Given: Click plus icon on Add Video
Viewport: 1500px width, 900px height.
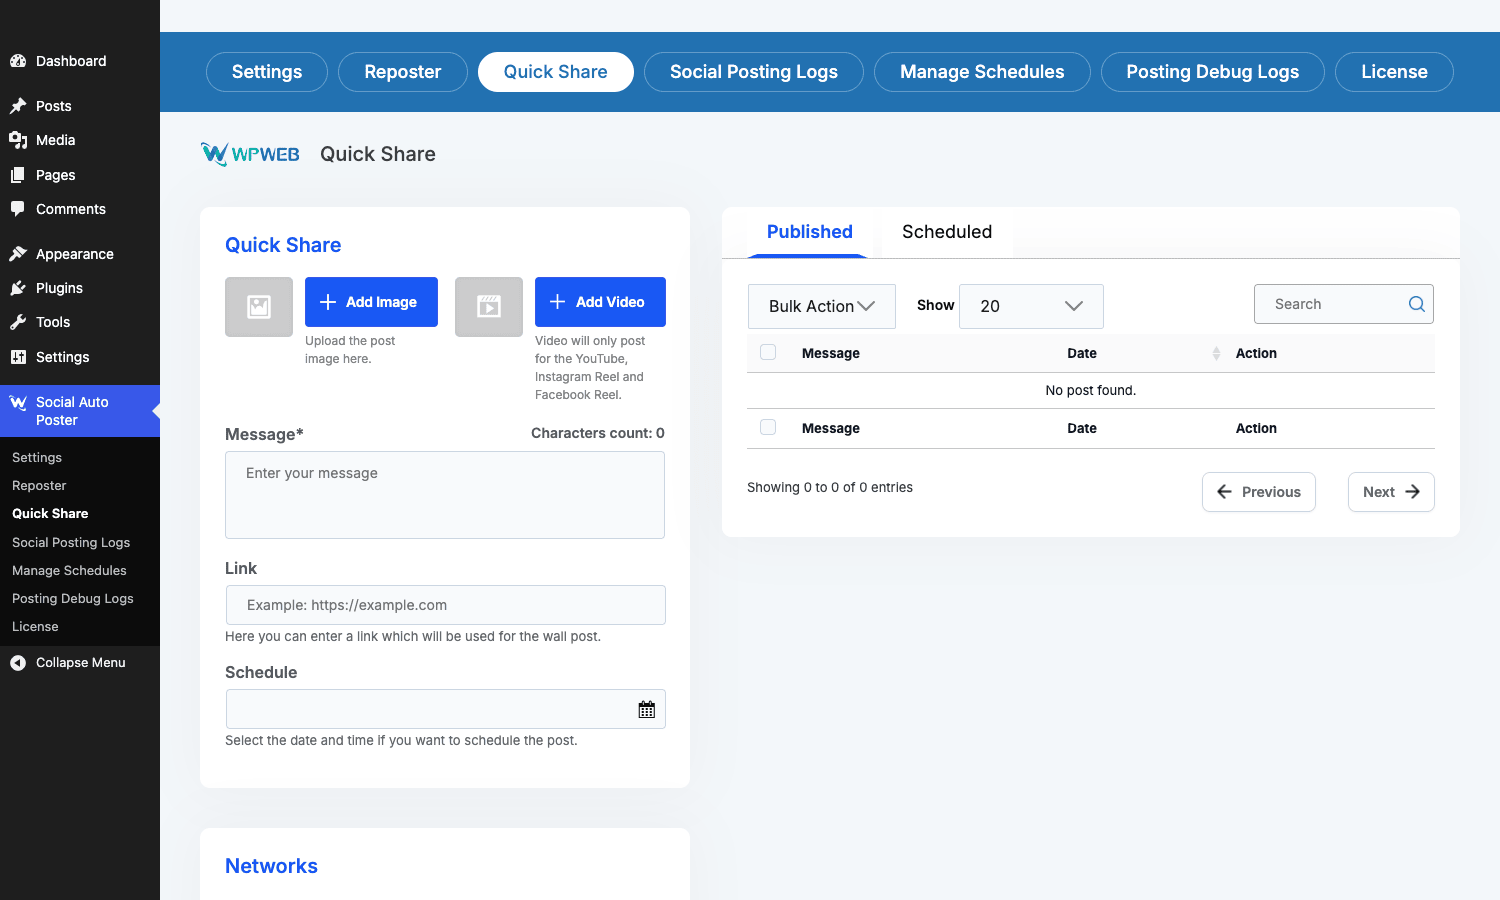Looking at the screenshot, I should [x=558, y=302].
